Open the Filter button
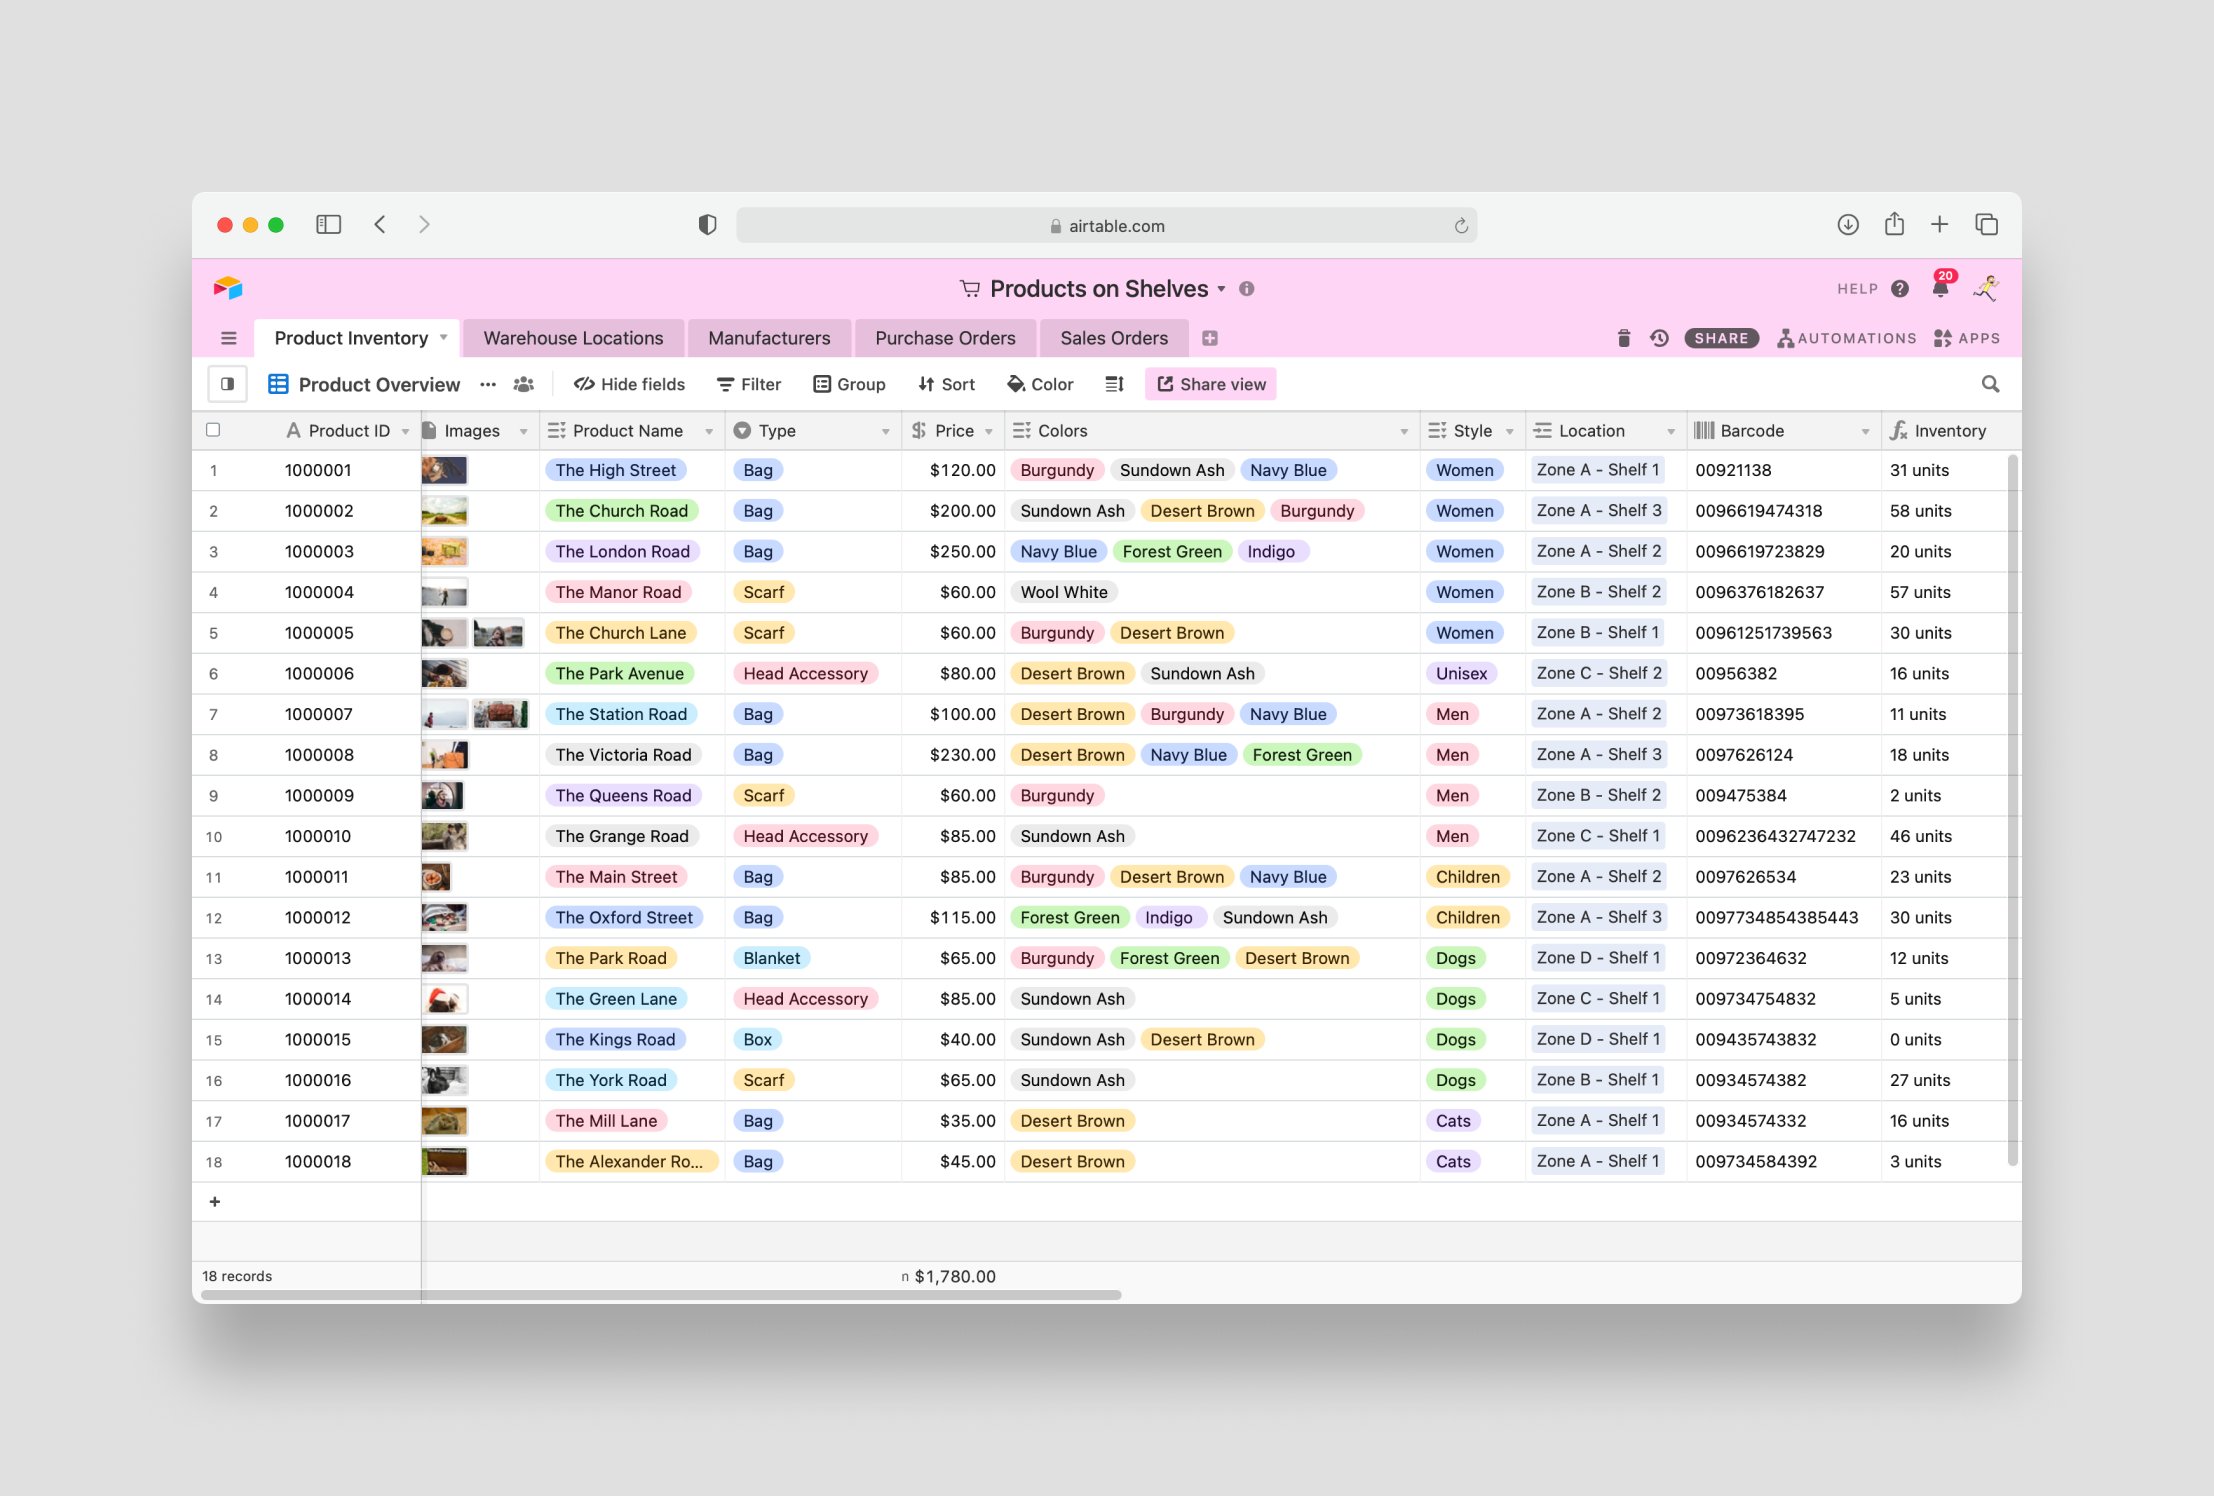The image size is (2214, 1496). click(x=749, y=384)
